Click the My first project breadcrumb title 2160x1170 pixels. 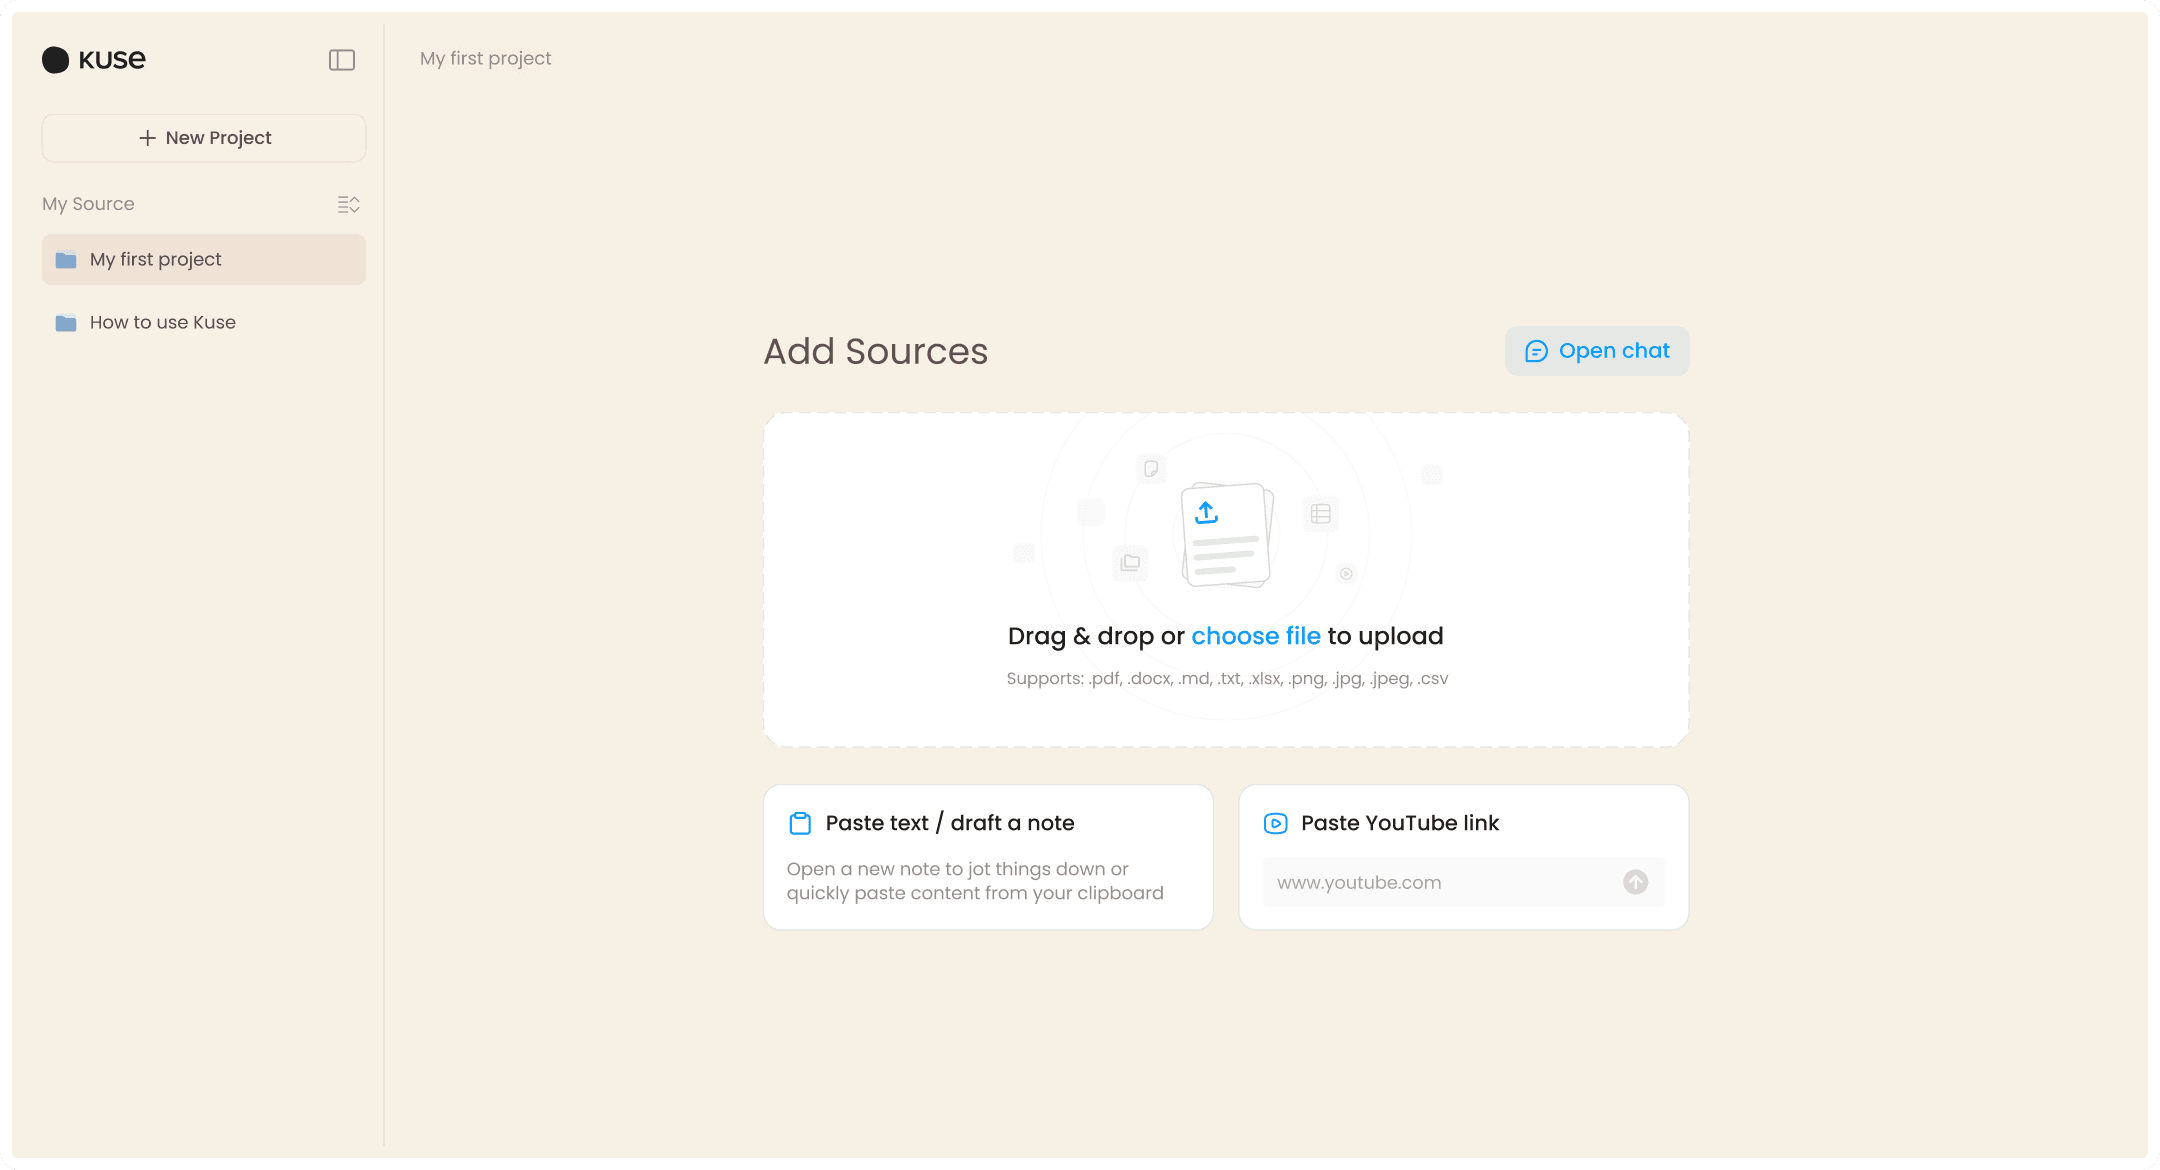click(x=485, y=58)
